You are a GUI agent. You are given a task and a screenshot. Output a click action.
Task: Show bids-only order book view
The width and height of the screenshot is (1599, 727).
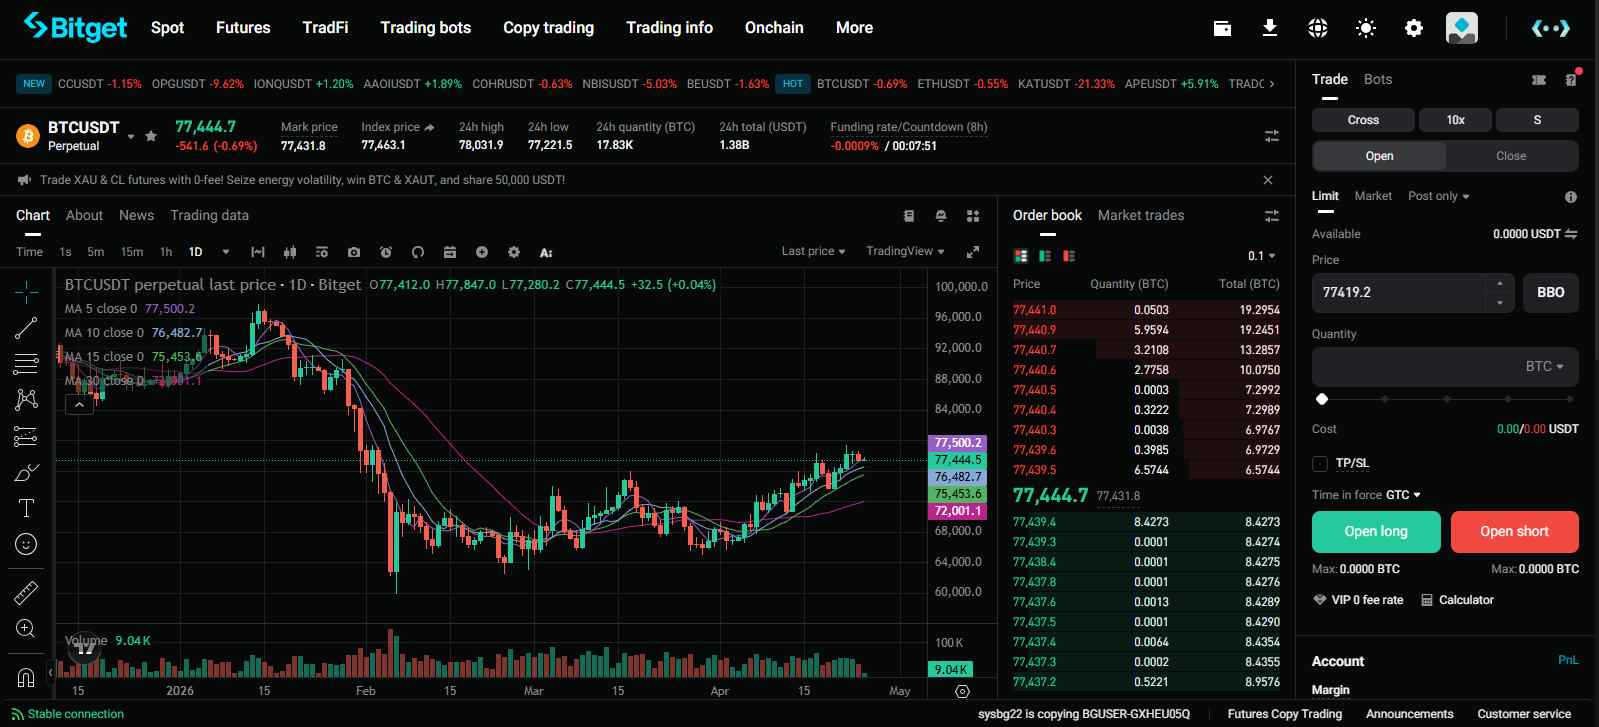[x=1045, y=256]
